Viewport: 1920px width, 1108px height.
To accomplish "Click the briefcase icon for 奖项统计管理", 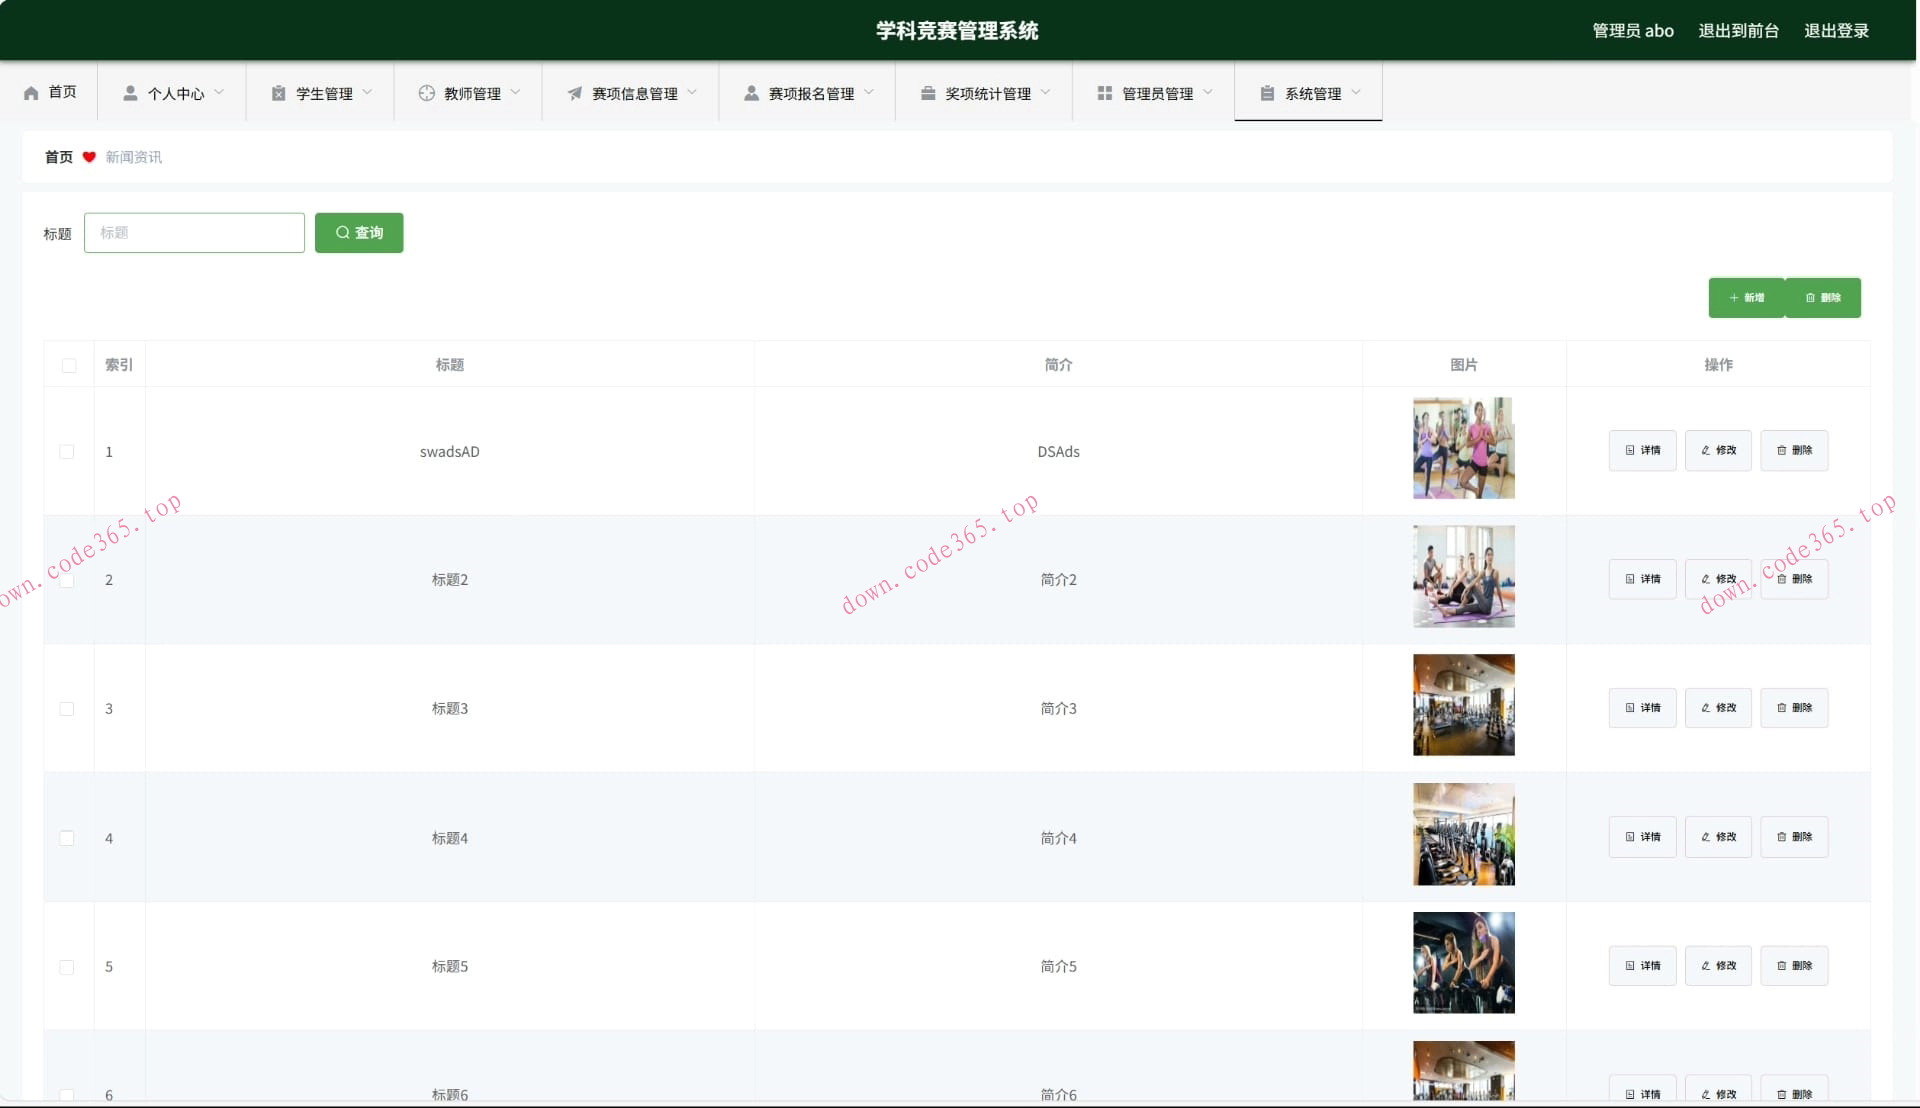I will [x=928, y=93].
